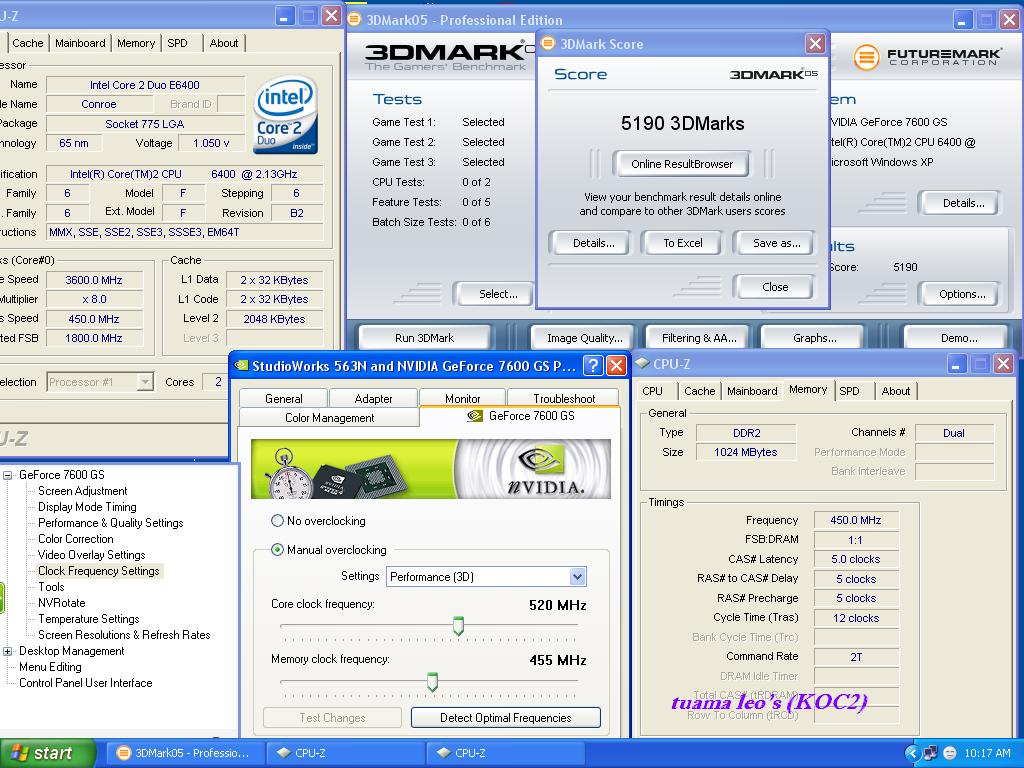Open the General tab in StudioWorks dialog

pos(283,398)
